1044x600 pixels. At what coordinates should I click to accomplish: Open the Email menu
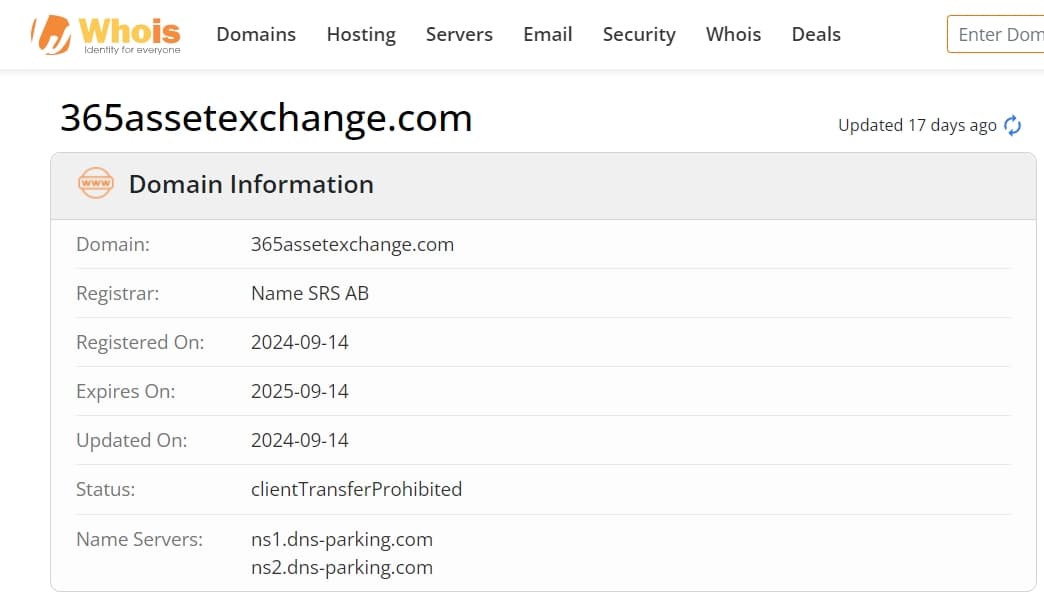coord(547,34)
